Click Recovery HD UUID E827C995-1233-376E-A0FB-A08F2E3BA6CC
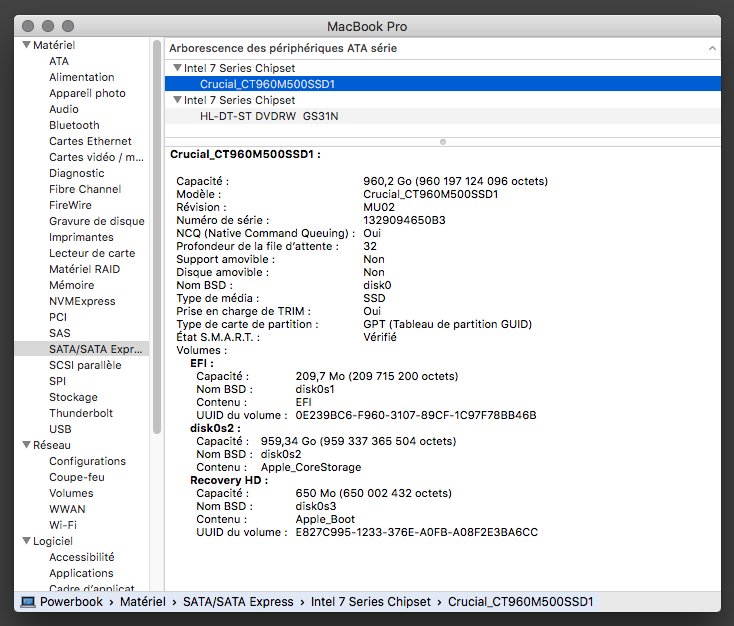The image size is (734, 626). coord(417,532)
